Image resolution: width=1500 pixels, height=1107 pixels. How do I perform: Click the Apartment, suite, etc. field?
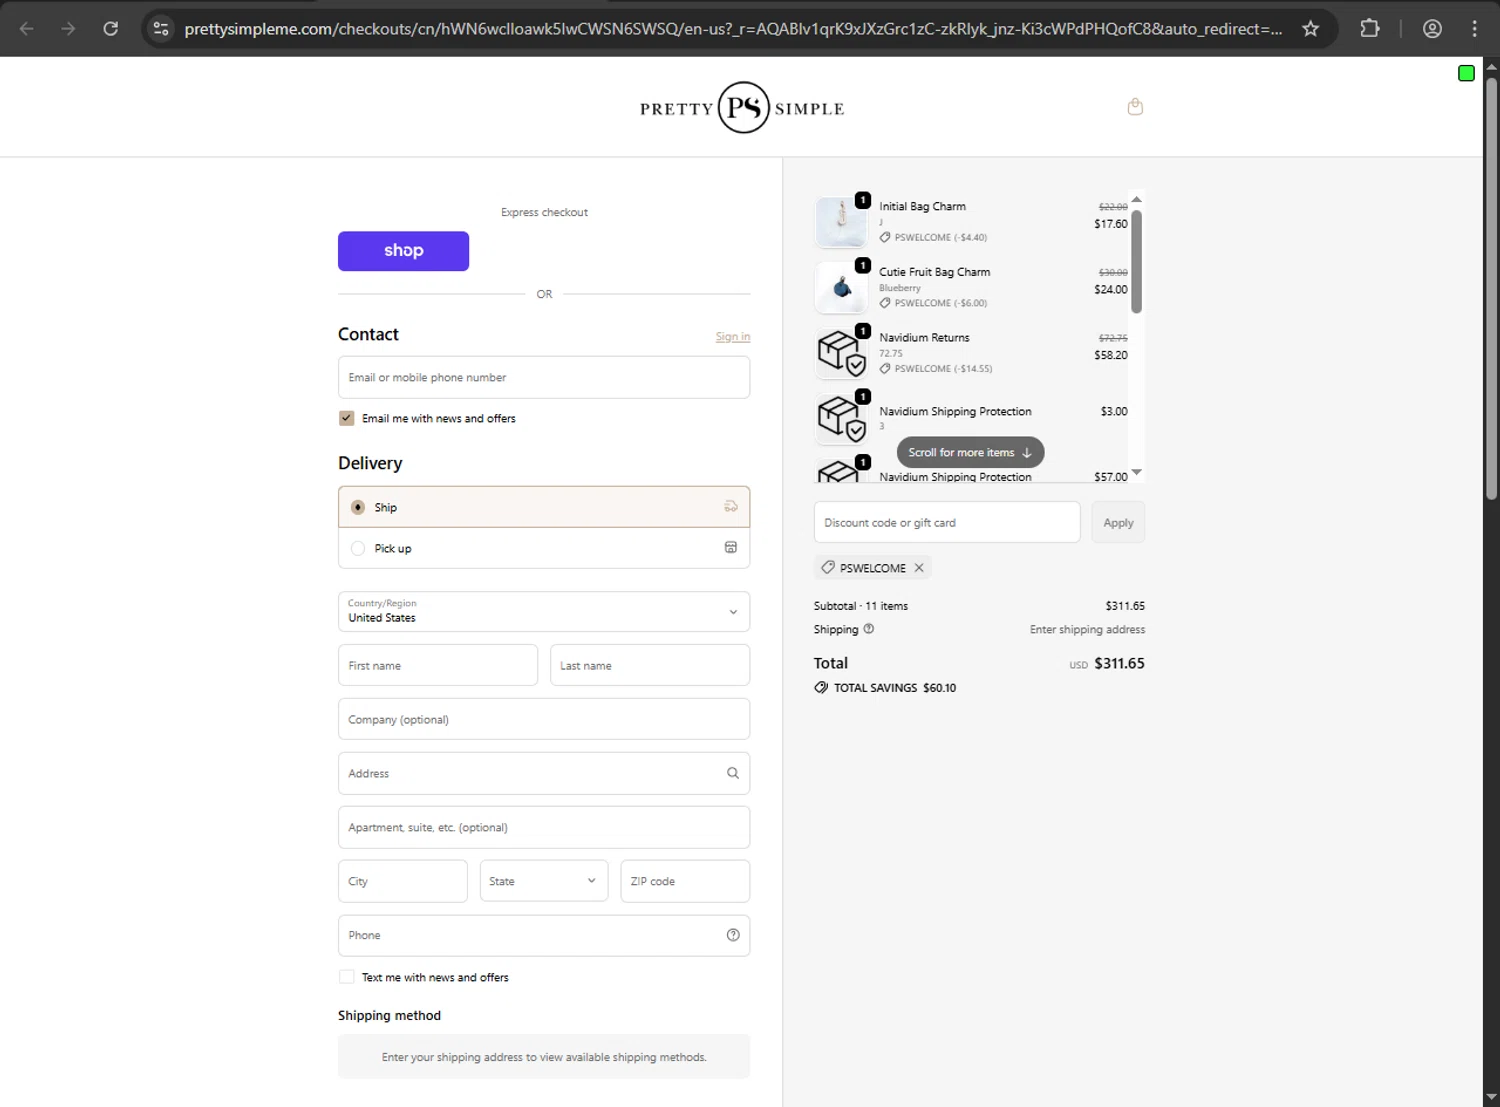(x=544, y=827)
